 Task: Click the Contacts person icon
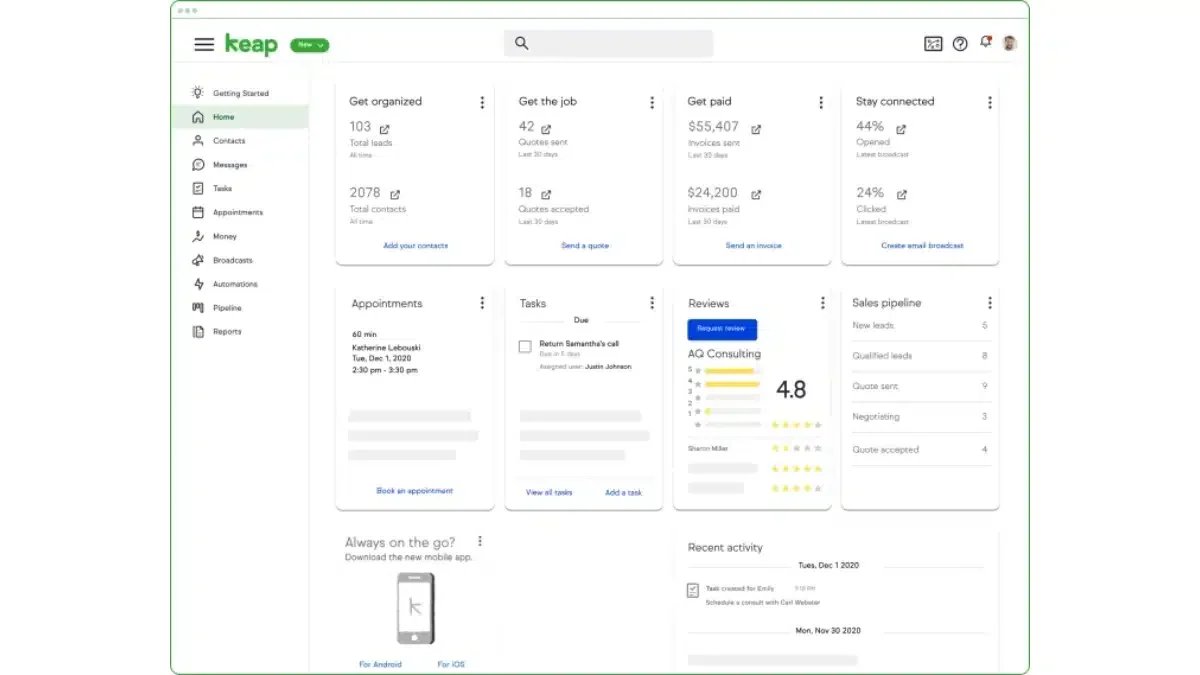198,141
